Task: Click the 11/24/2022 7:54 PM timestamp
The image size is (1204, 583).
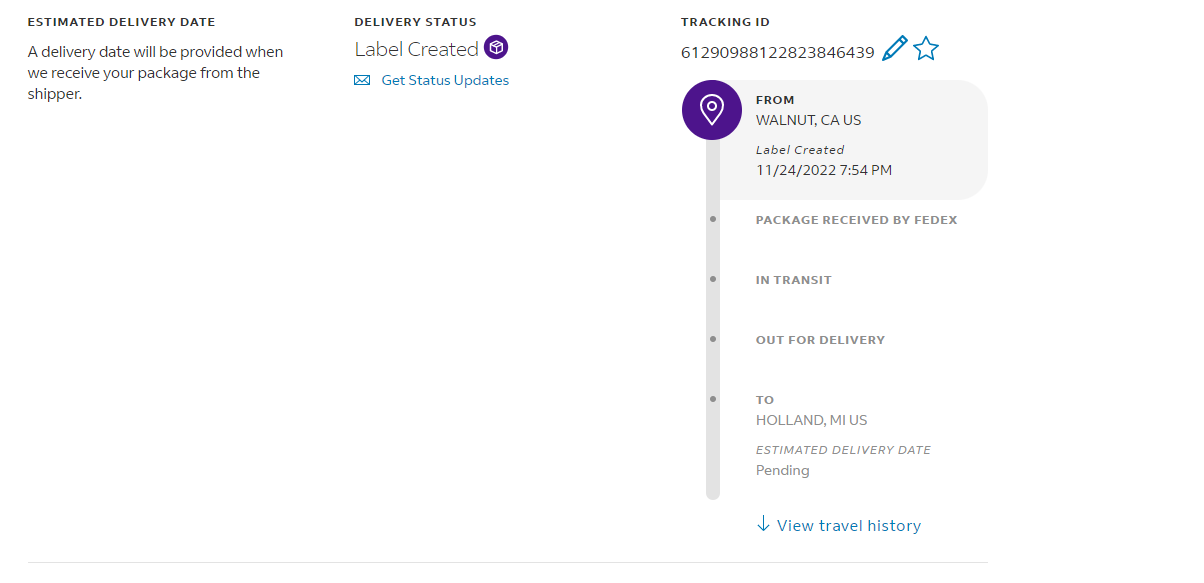Action: coord(823,170)
